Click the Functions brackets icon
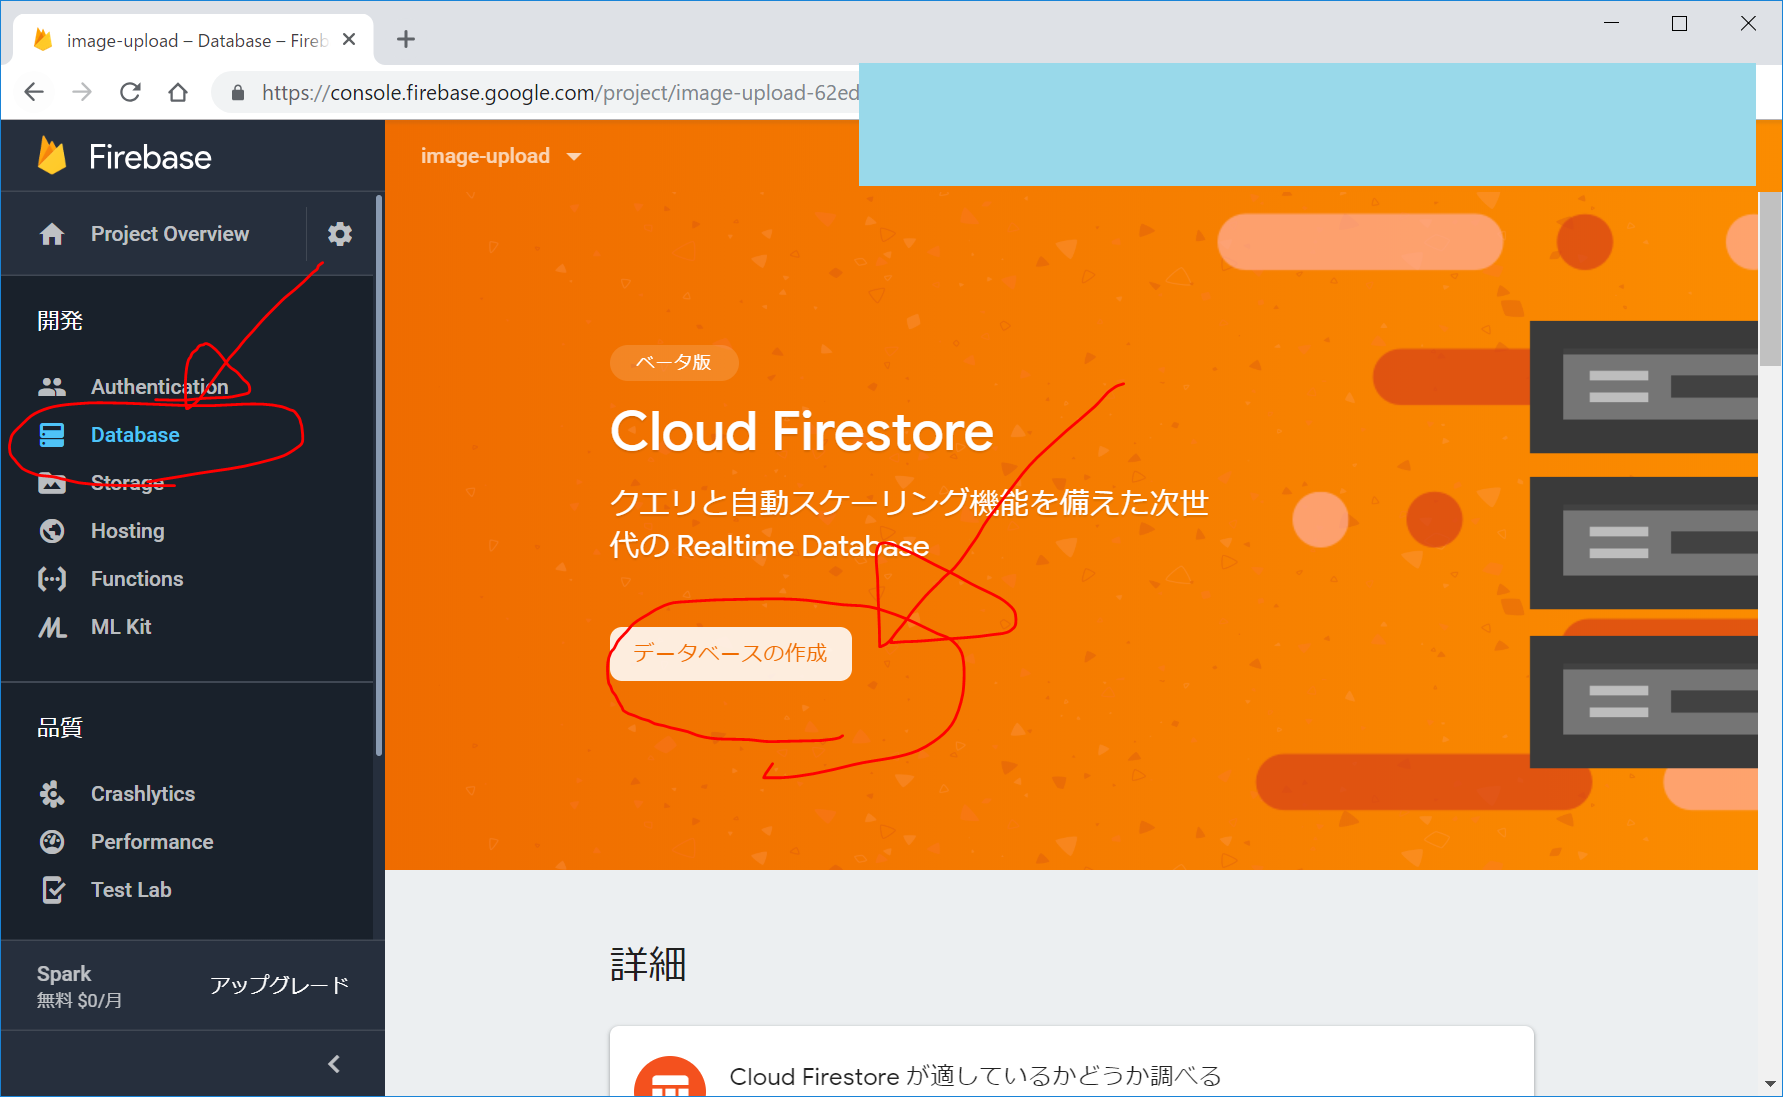 coord(52,579)
